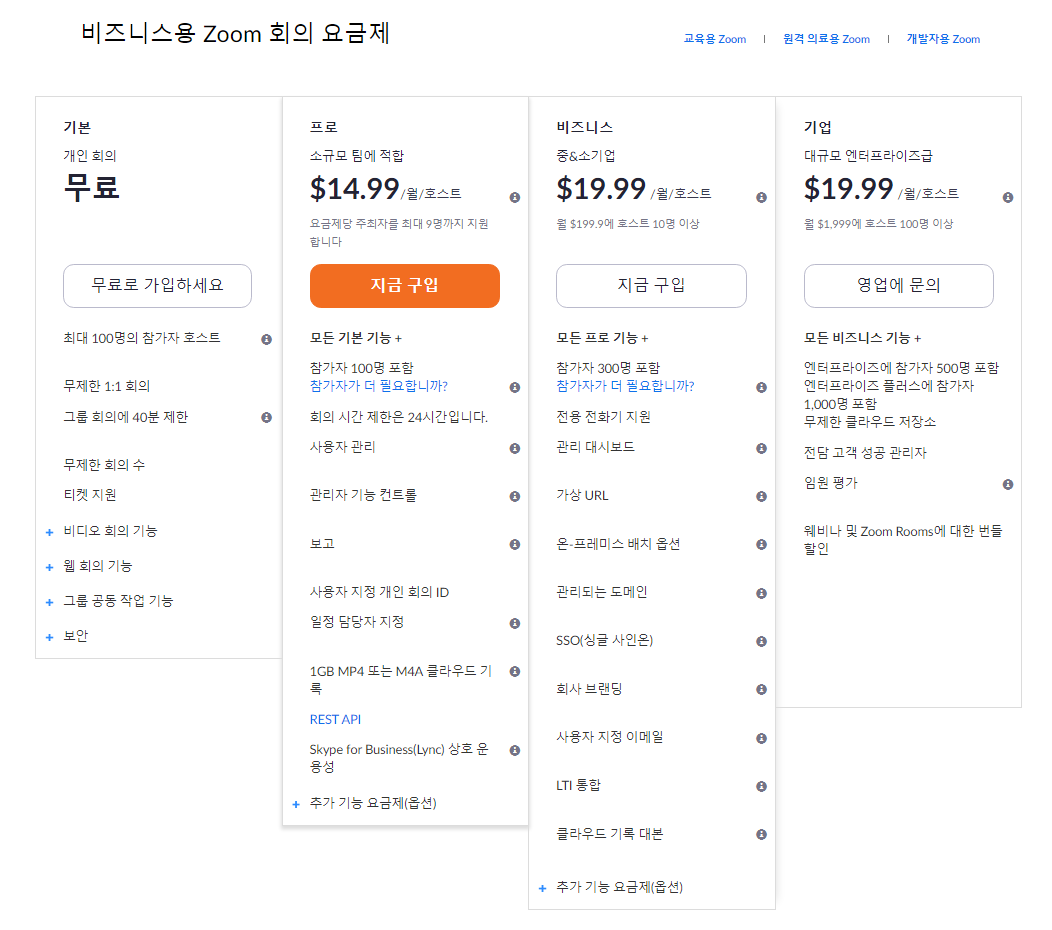Open 교육용 Zoom link
The height and width of the screenshot is (930, 1052).
click(715, 39)
